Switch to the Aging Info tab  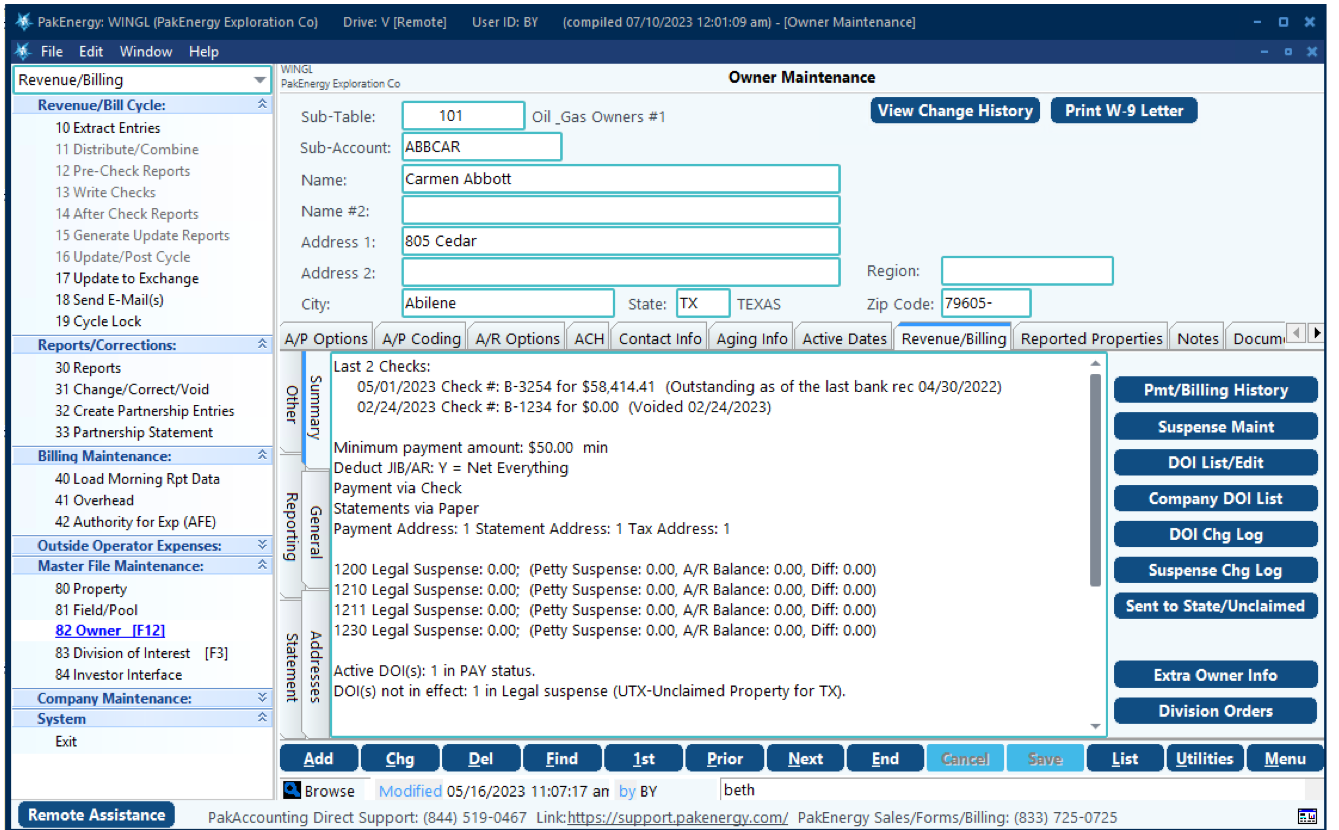point(751,337)
